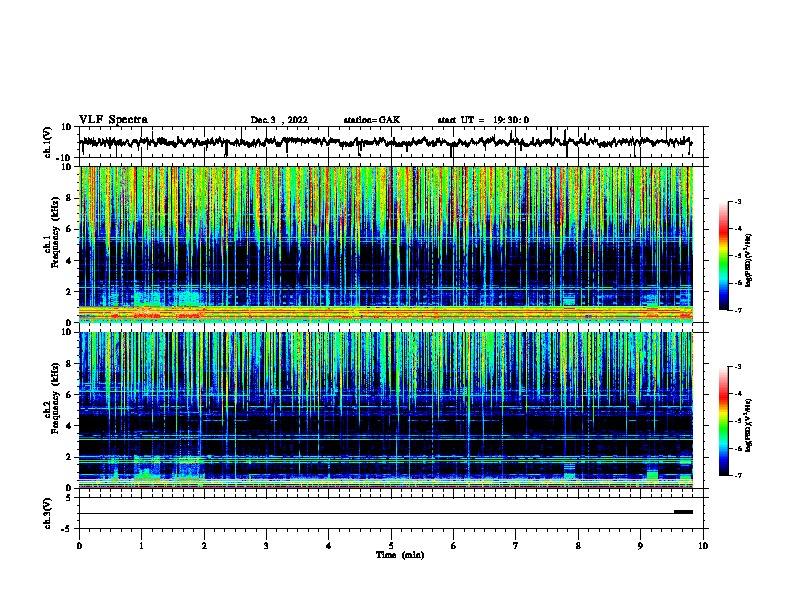
Task: Click the ch.1 color scale log(PSD) label
Action: pos(749,260)
